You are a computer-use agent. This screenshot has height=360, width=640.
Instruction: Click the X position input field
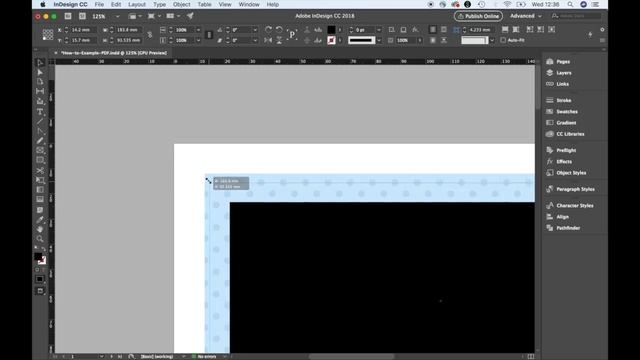click(83, 30)
